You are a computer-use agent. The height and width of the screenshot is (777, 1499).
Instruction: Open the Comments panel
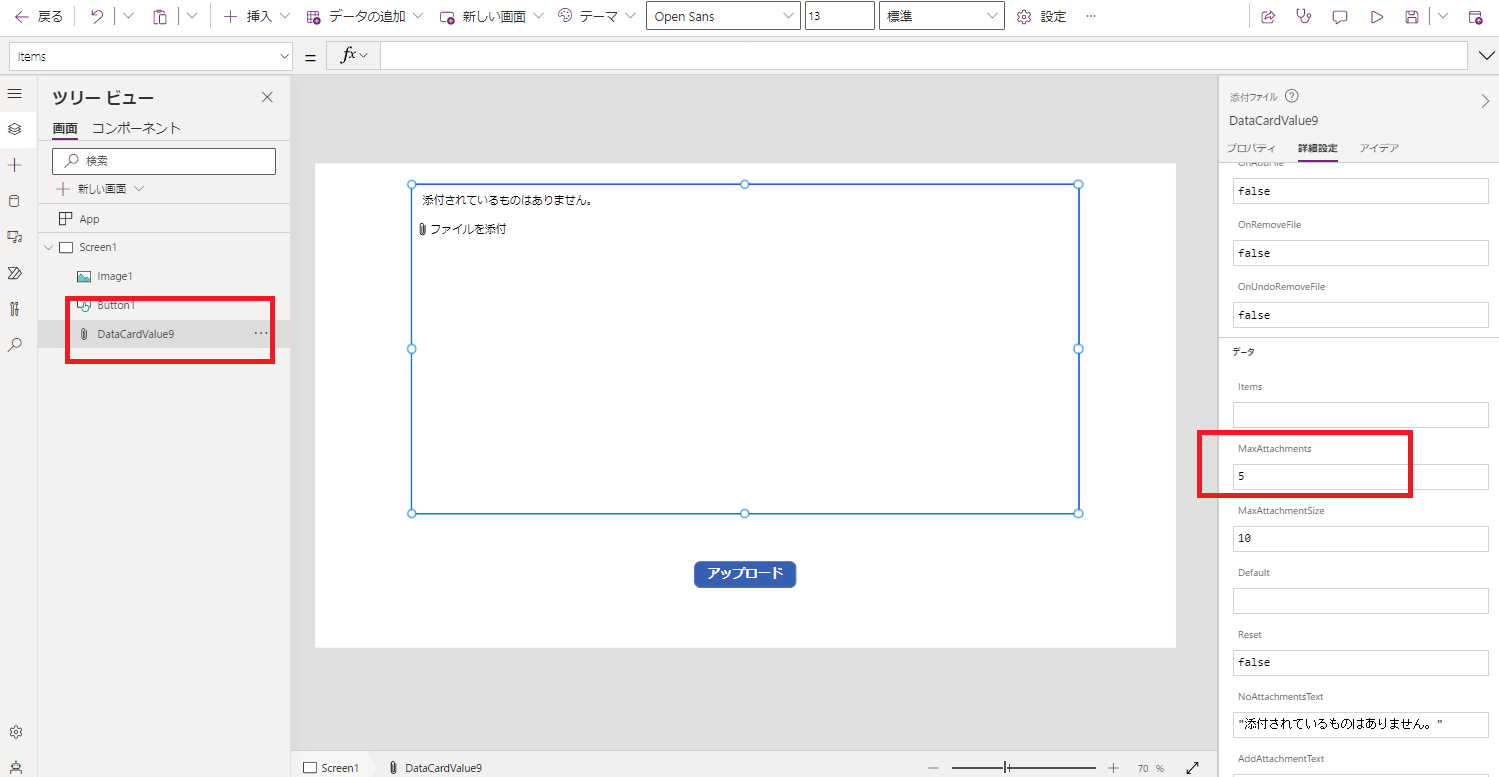coord(1339,16)
